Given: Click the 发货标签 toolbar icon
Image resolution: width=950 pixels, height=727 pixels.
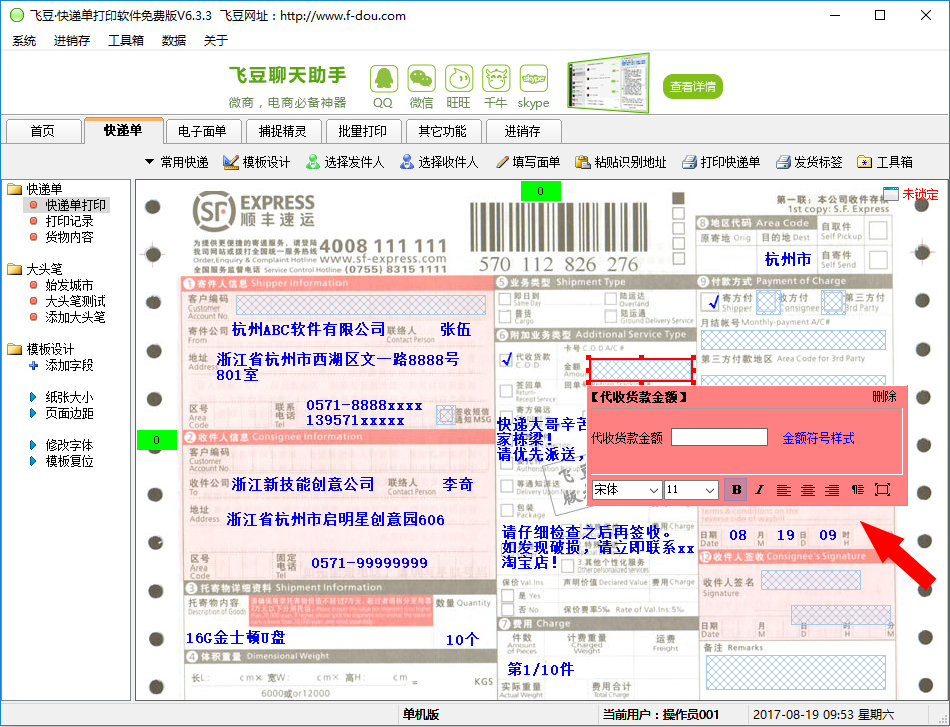Looking at the screenshot, I should coord(783,162).
